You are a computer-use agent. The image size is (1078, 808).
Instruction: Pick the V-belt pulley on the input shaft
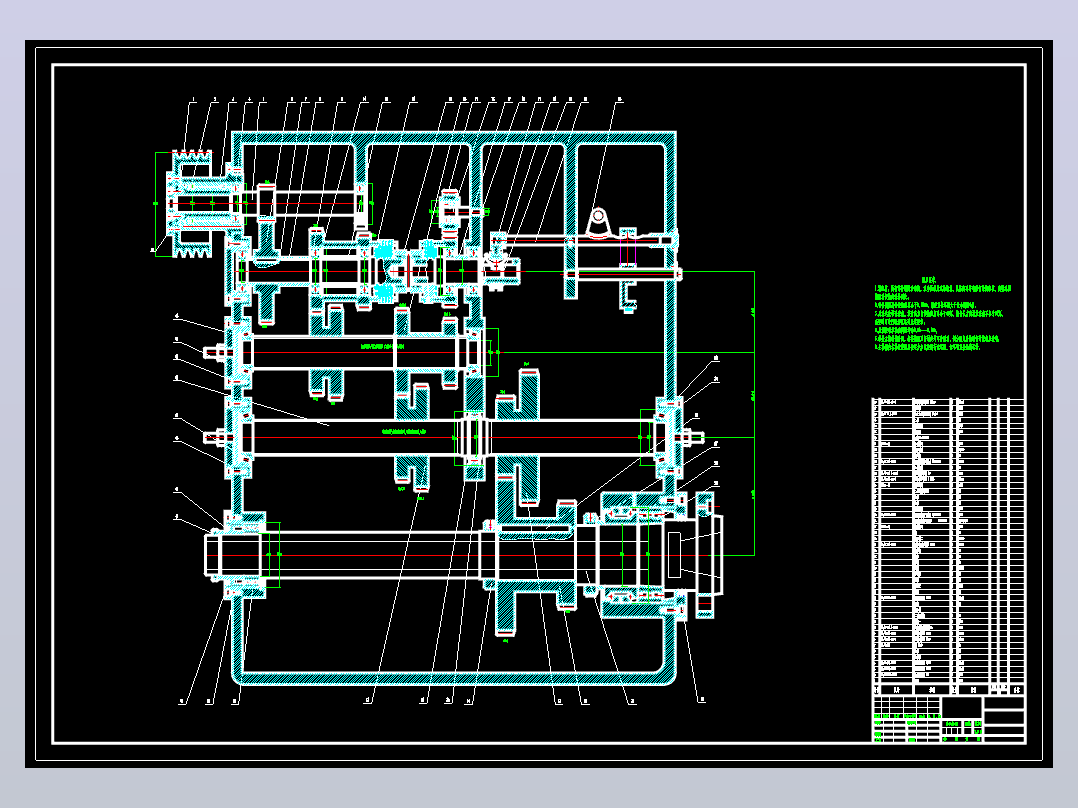[x=191, y=204]
